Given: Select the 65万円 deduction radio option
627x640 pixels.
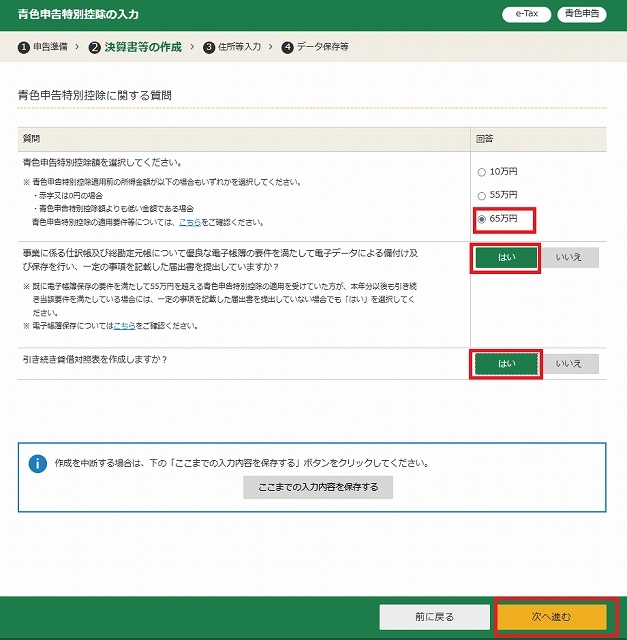Looking at the screenshot, I should 483,218.
